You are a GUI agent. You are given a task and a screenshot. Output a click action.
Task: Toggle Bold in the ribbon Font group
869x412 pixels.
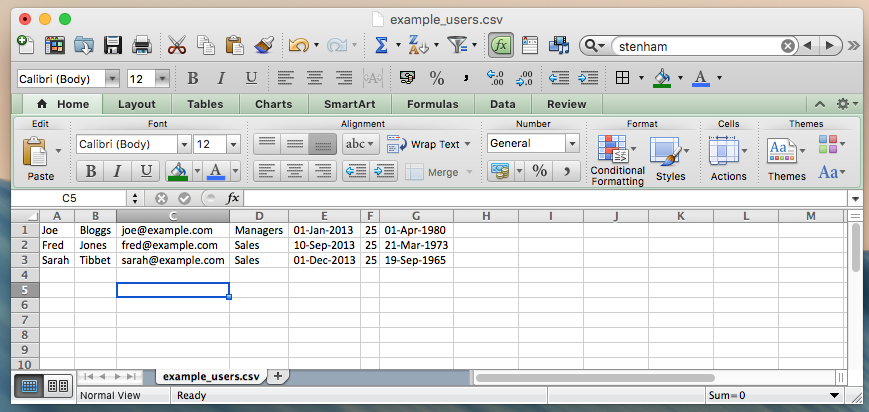point(91,171)
